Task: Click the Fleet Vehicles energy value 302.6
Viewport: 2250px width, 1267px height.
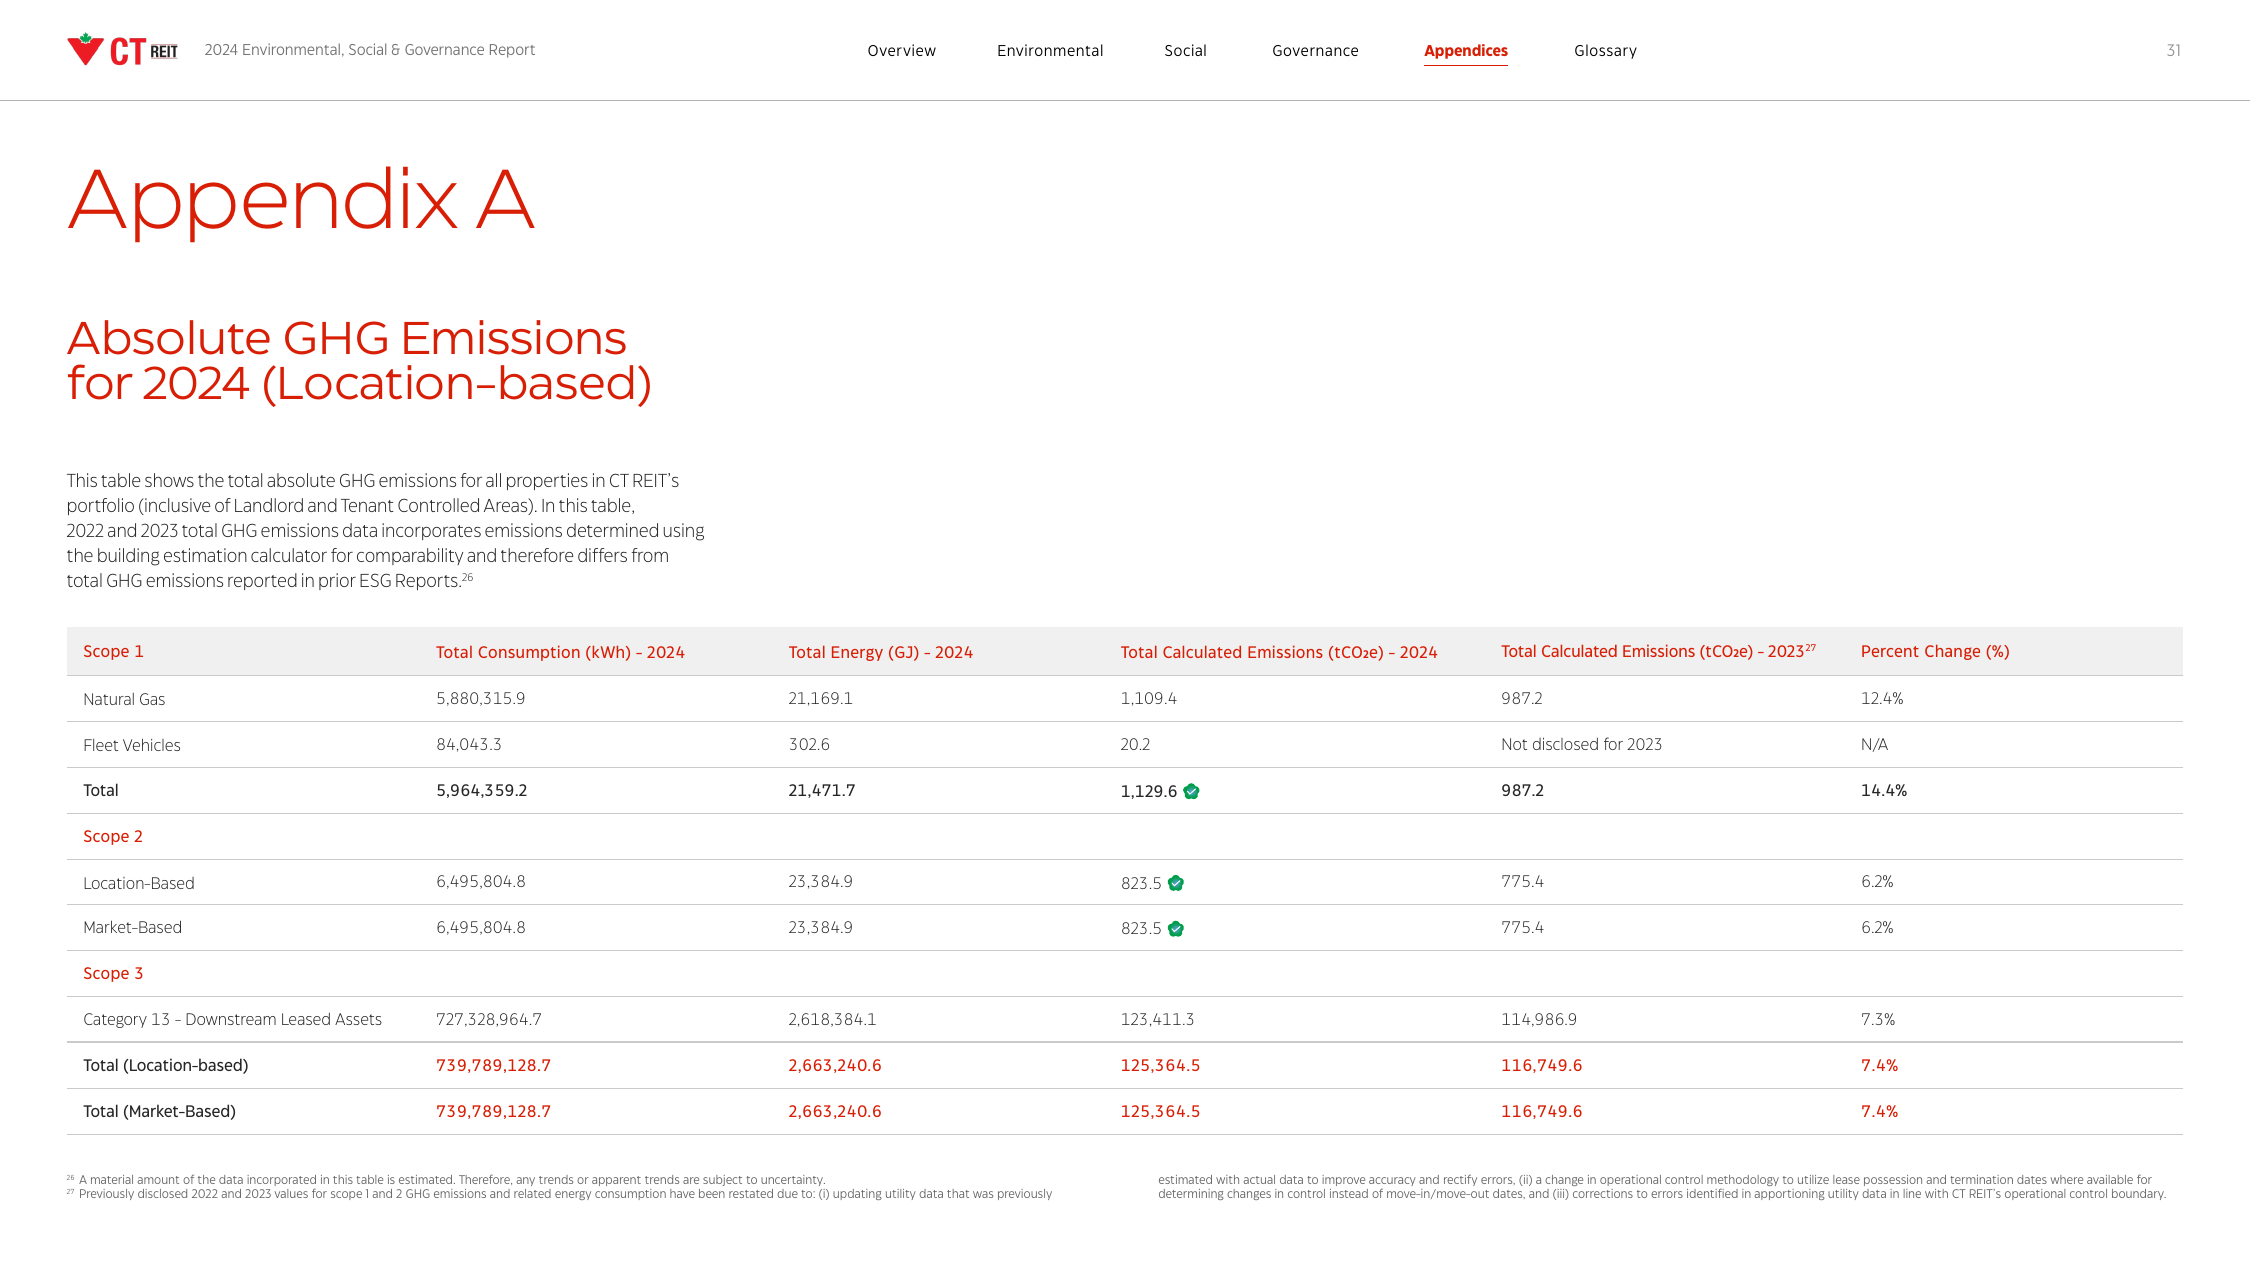Action: [x=808, y=744]
